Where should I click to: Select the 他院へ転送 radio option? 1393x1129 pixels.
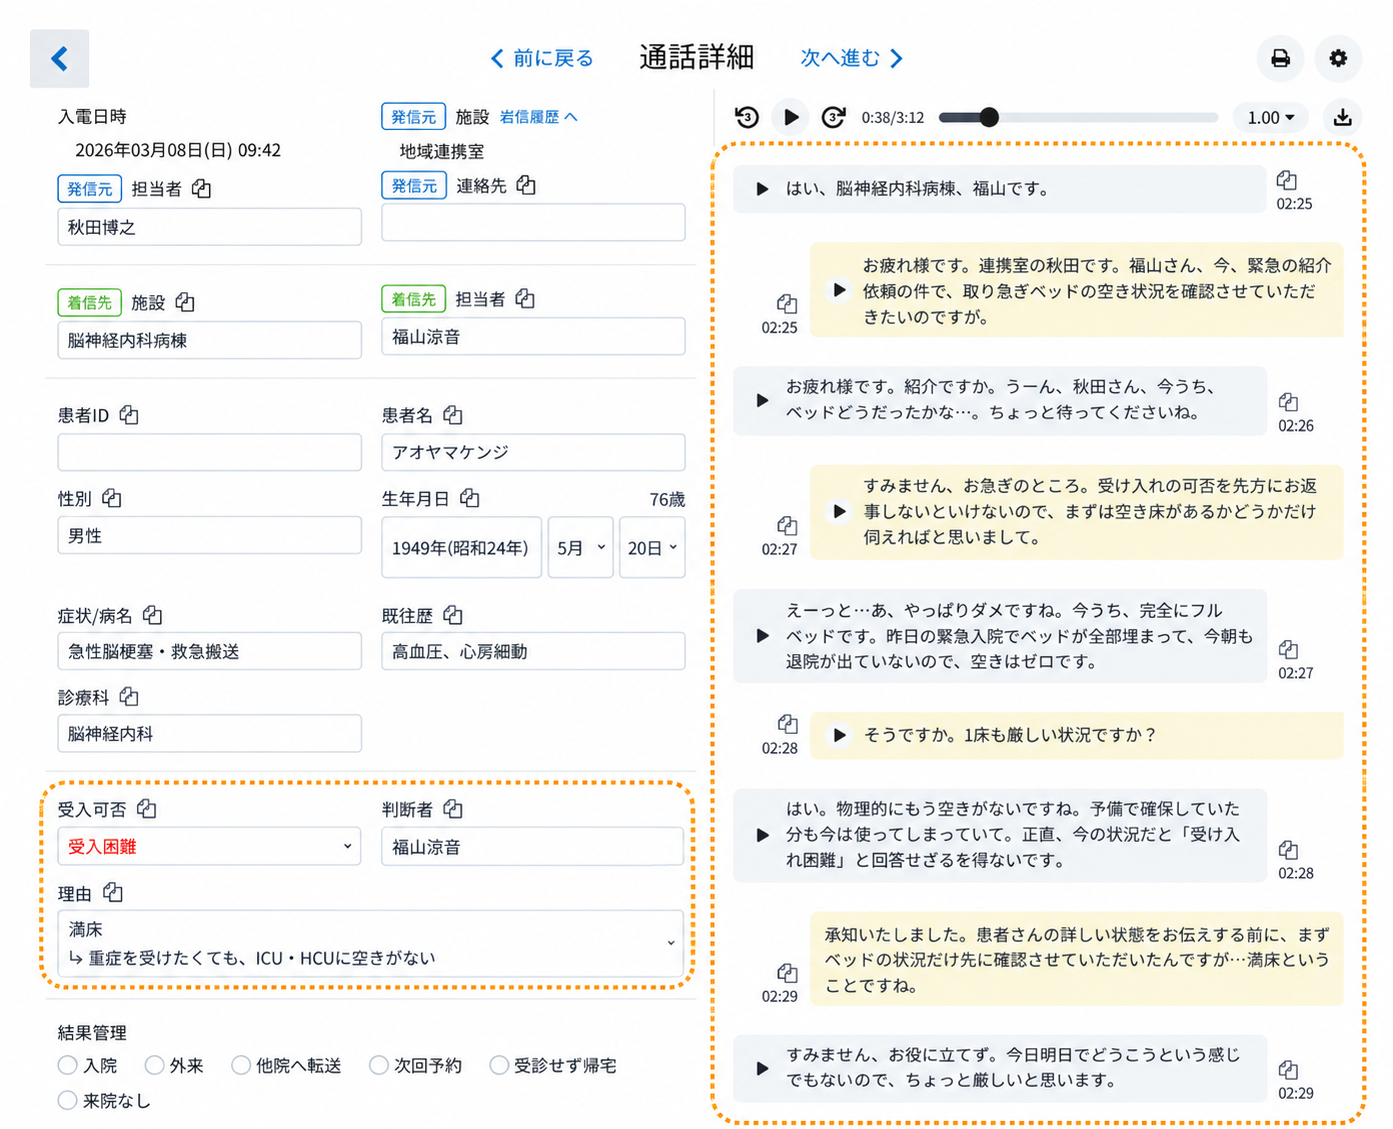(x=241, y=1065)
